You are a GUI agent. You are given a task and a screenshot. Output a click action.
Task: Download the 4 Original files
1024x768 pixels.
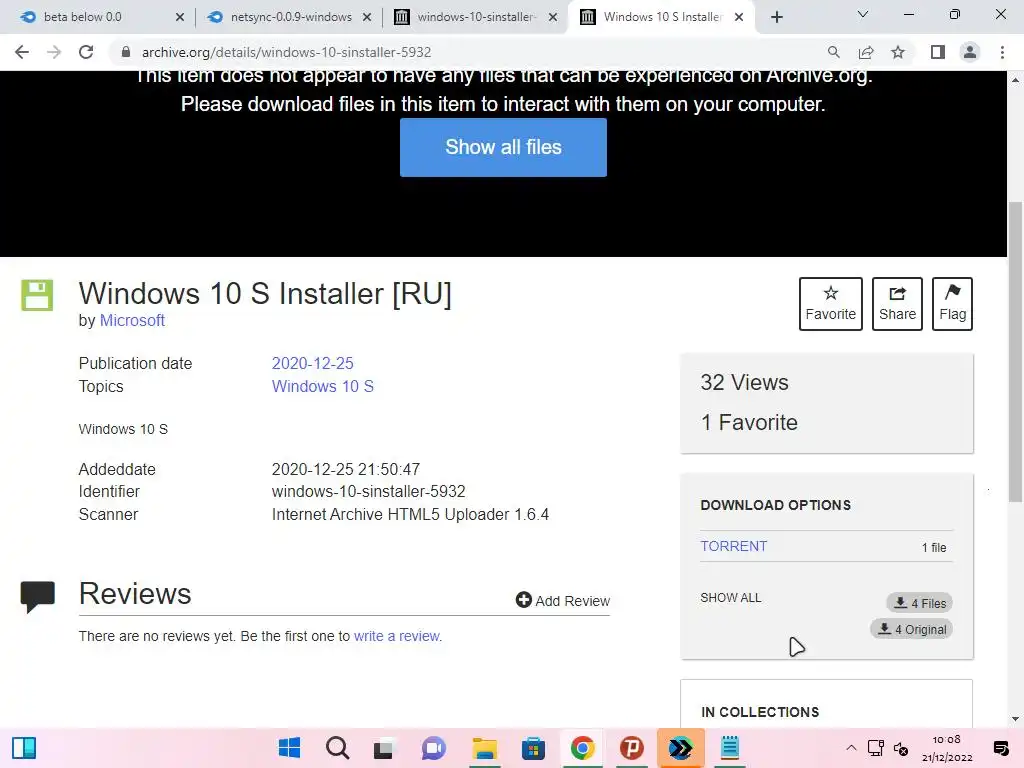tap(912, 629)
